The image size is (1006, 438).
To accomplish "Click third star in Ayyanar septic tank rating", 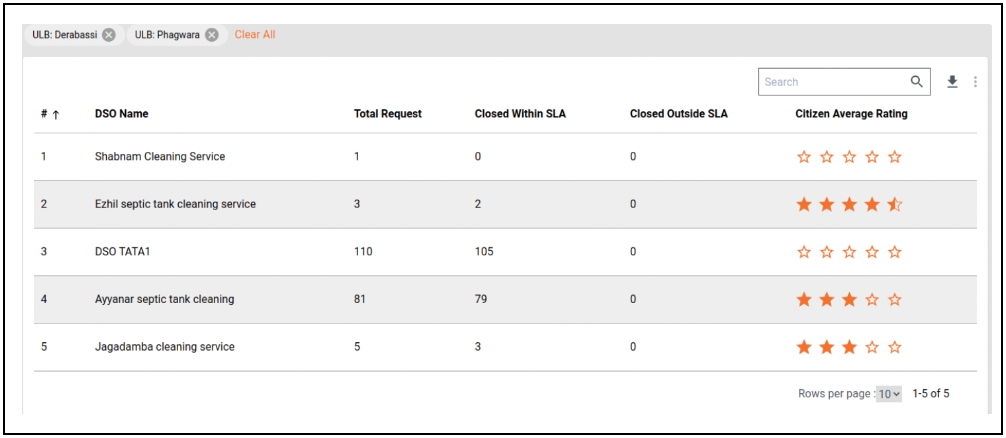I will point(849,300).
